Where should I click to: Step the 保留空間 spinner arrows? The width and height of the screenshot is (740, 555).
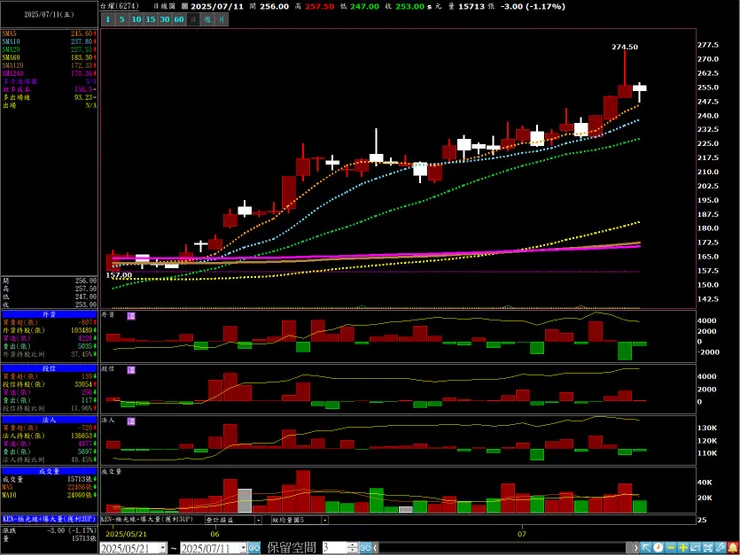[353, 548]
